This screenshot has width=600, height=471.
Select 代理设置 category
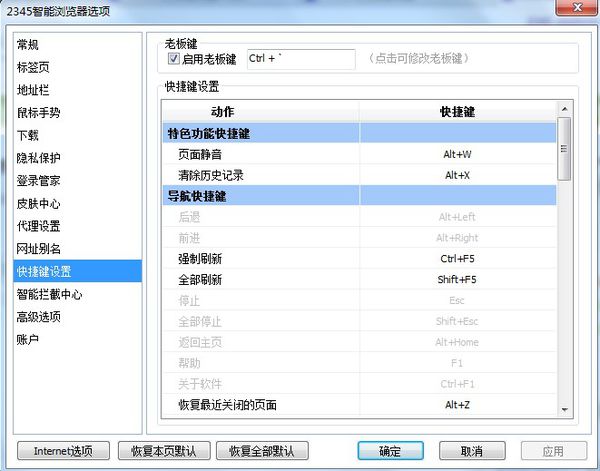click(x=77, y=226)
